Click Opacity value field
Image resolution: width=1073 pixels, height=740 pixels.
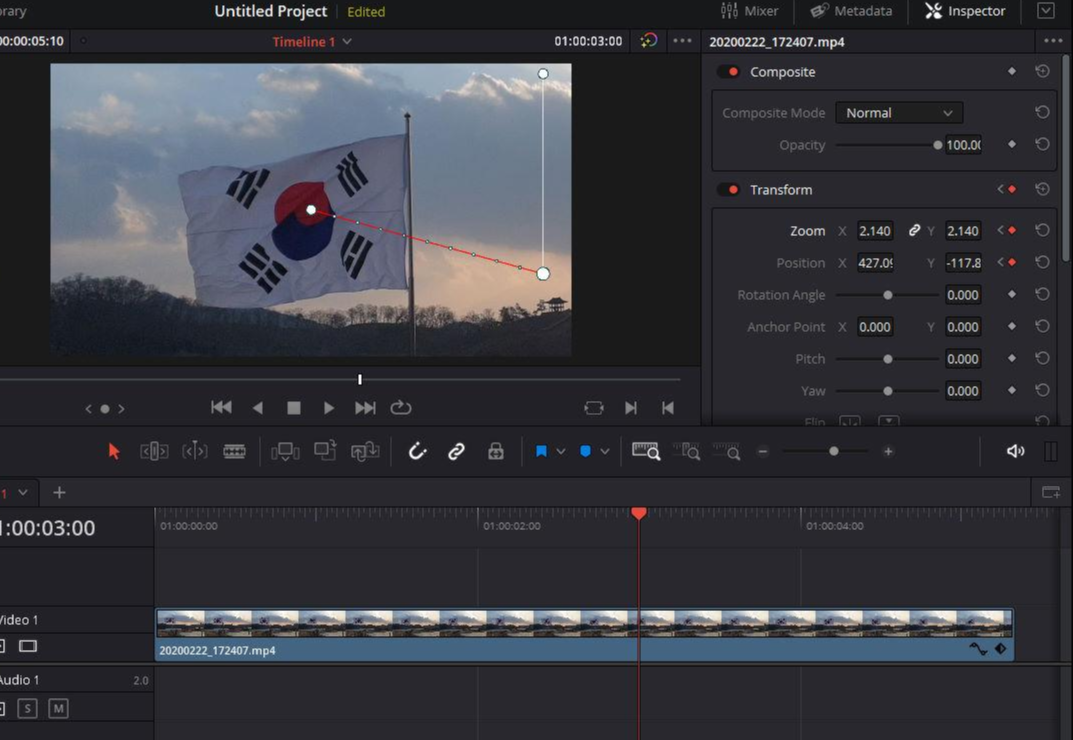pyautogui.click(x=963, y=145)
